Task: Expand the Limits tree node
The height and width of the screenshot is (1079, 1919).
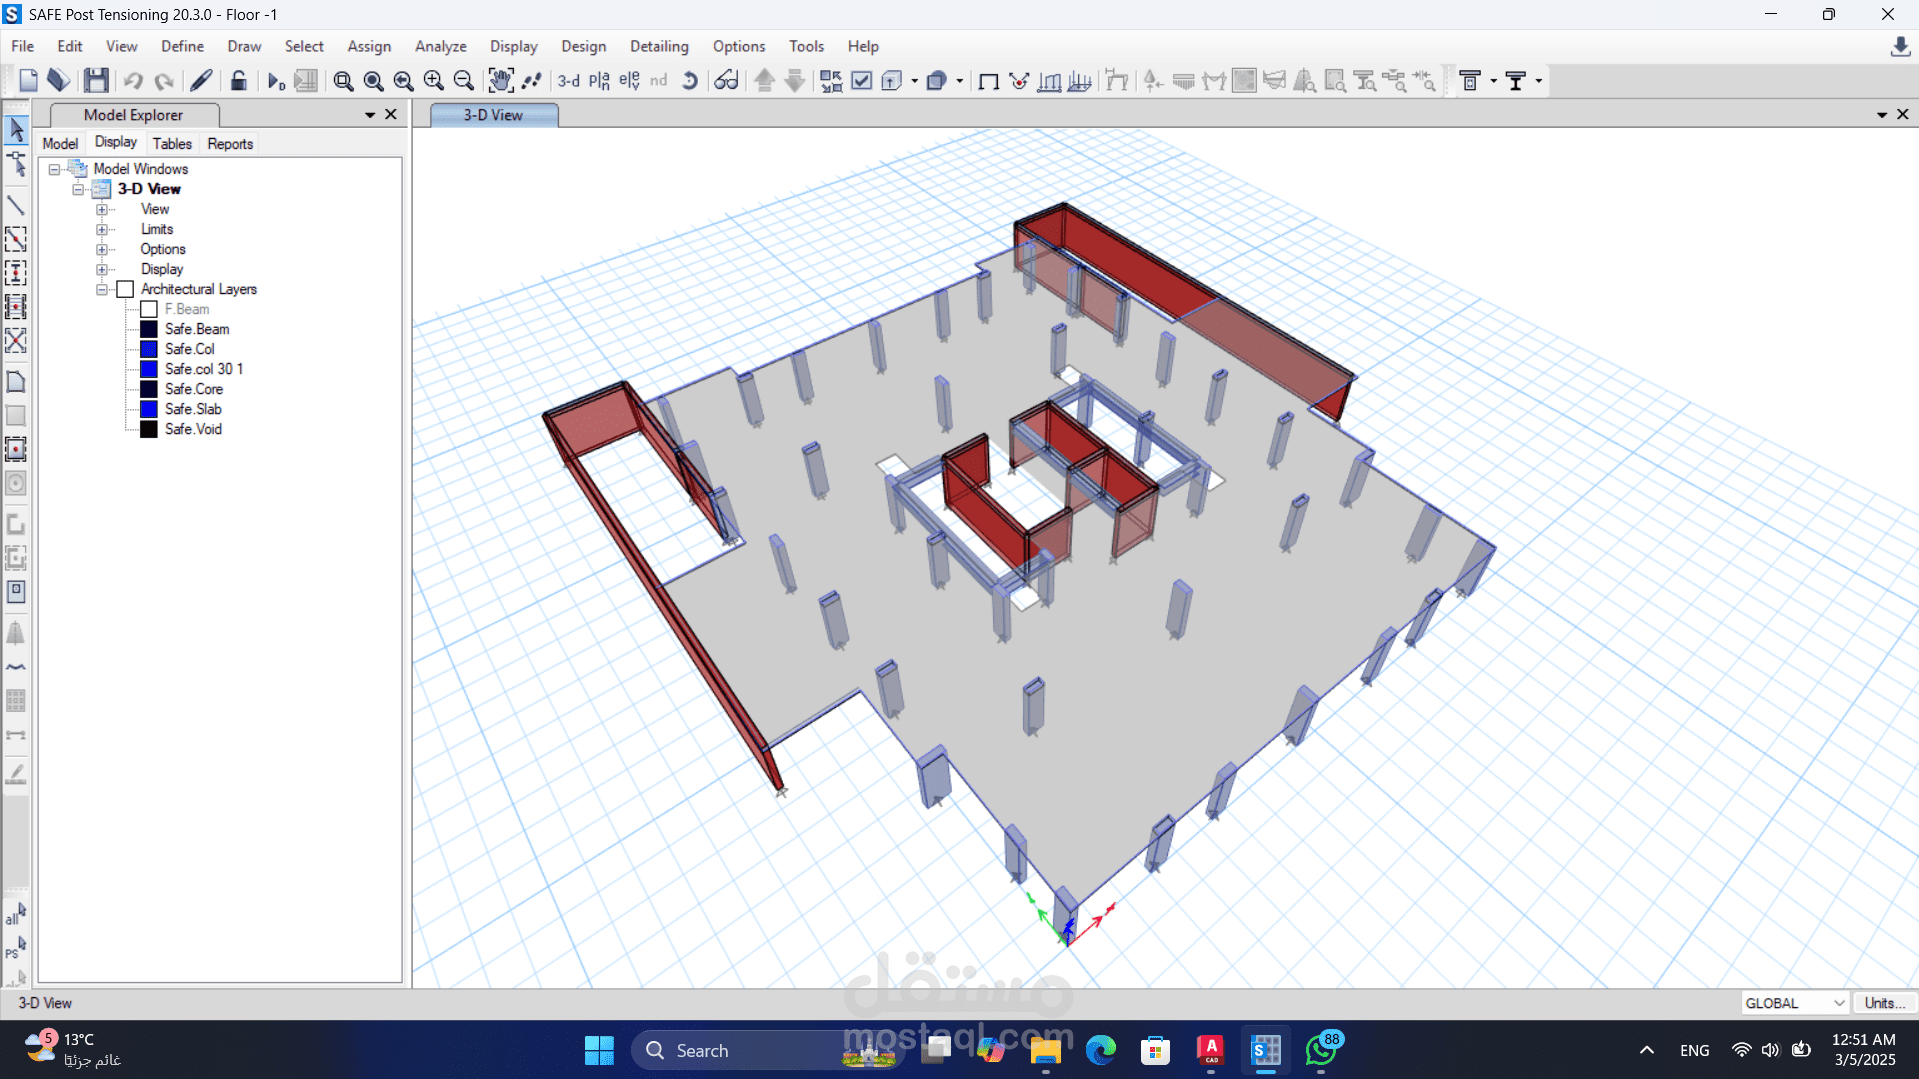Action: click(x=101, y=229)
